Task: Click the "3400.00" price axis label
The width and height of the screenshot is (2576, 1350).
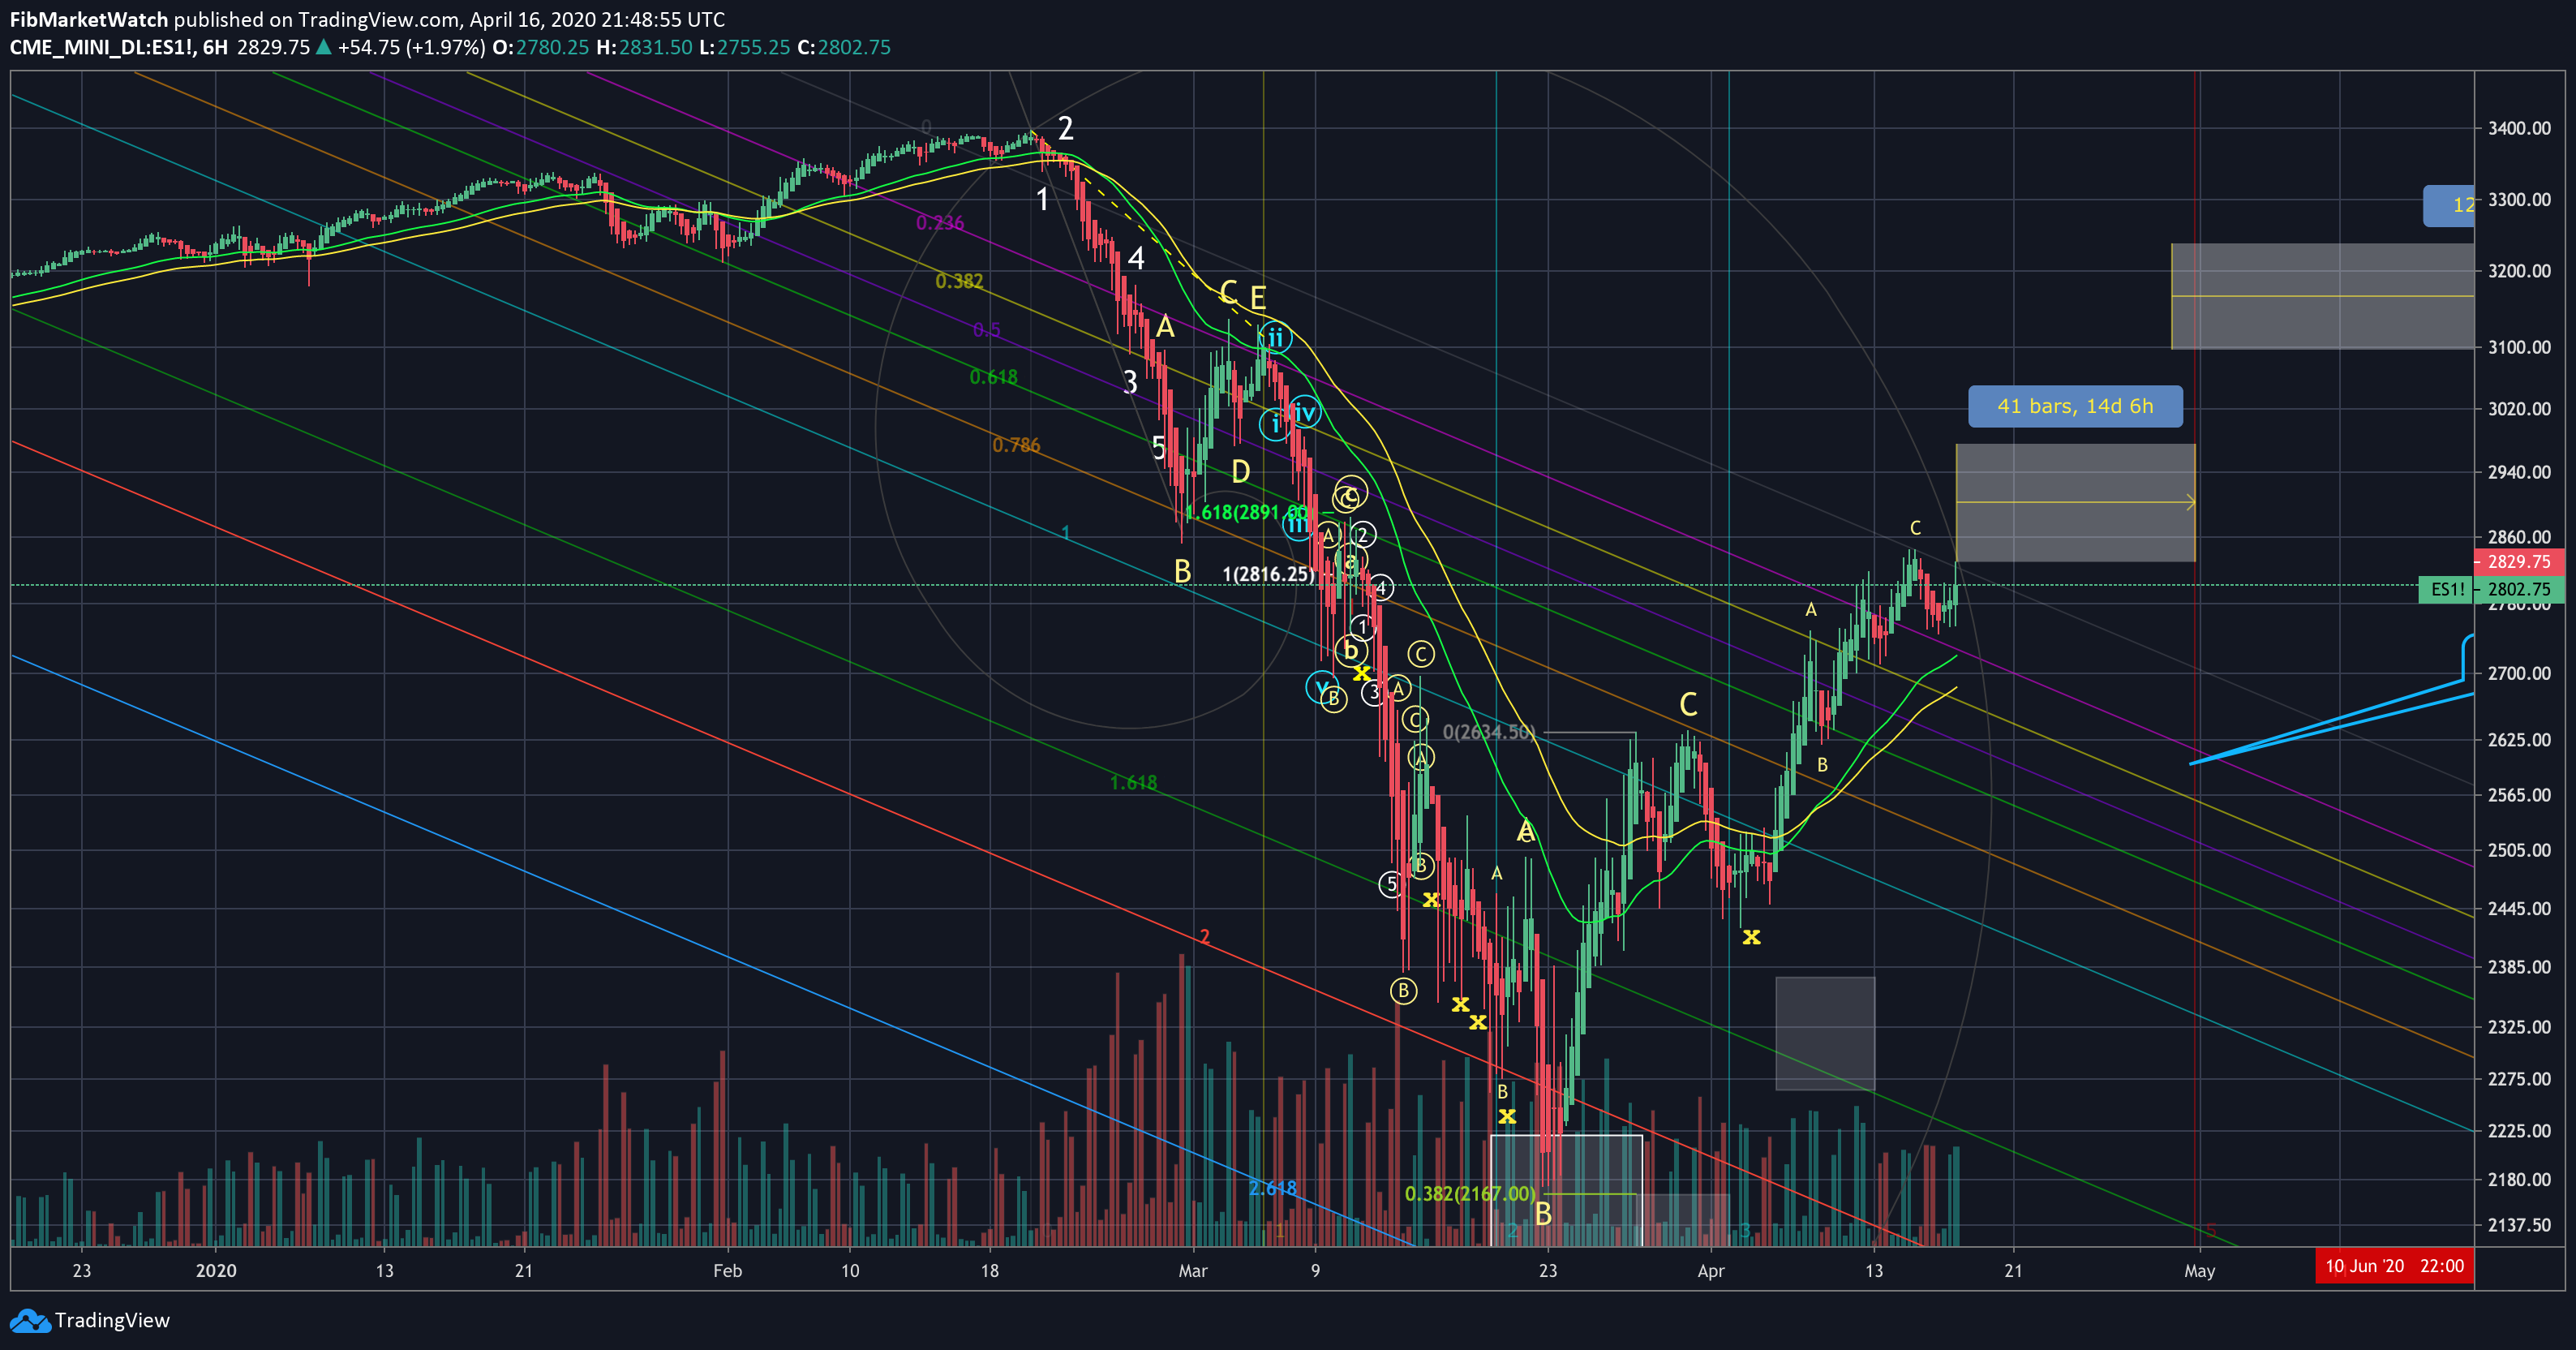Action: click(2519, 128)
